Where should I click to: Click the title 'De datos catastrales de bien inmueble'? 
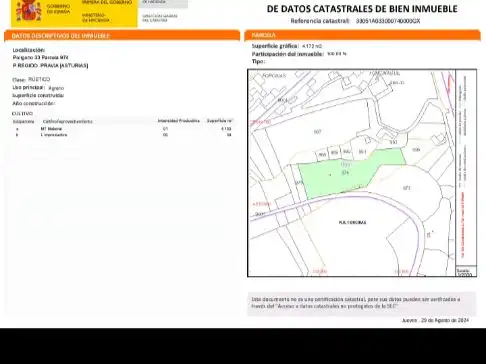362,9
